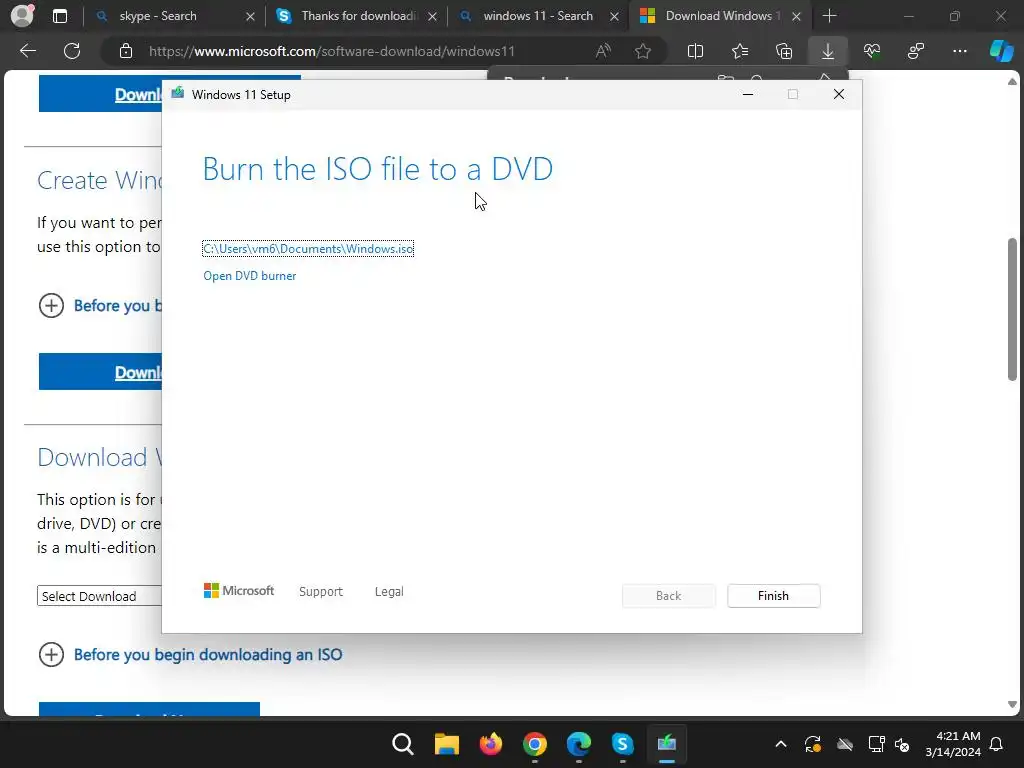Switch to windows 11 - Search tab
Image resolution: width=1024 pixels, height=768 pixels.
coord(537,16)
